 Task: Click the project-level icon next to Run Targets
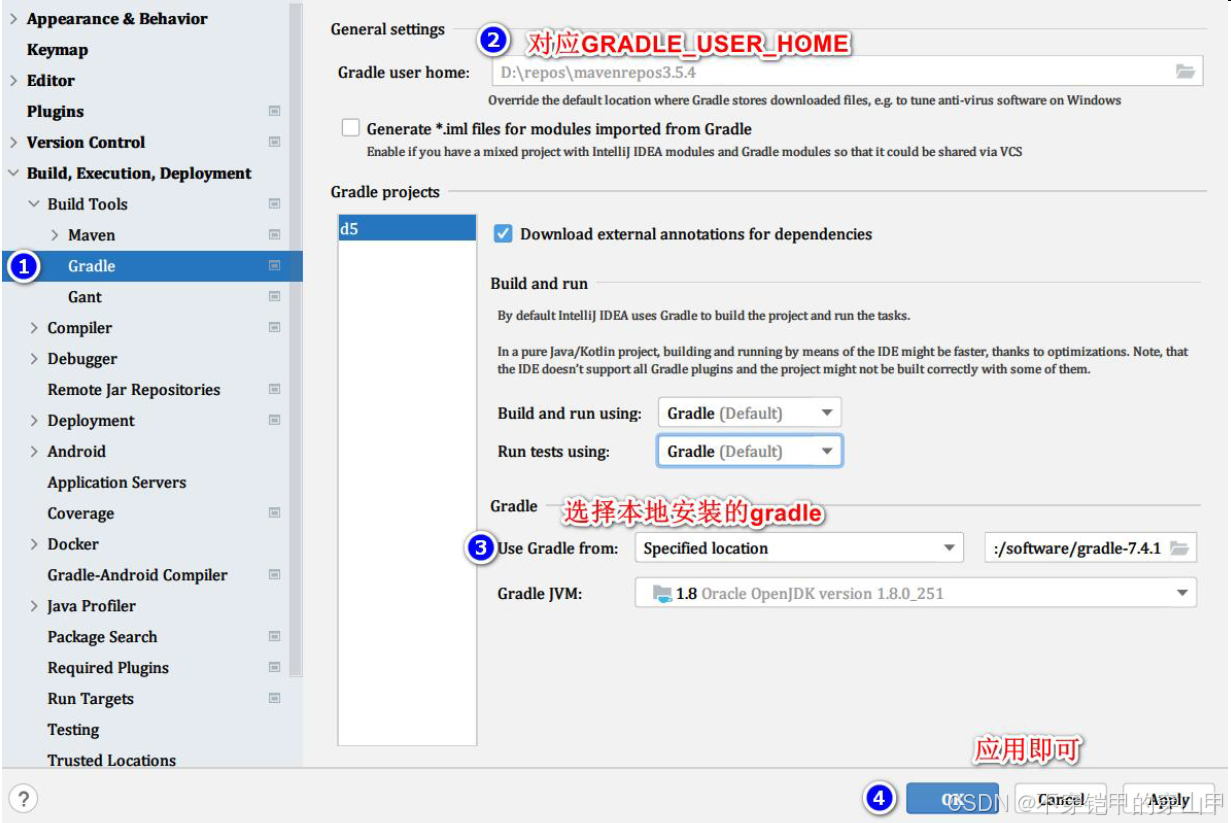275,699
